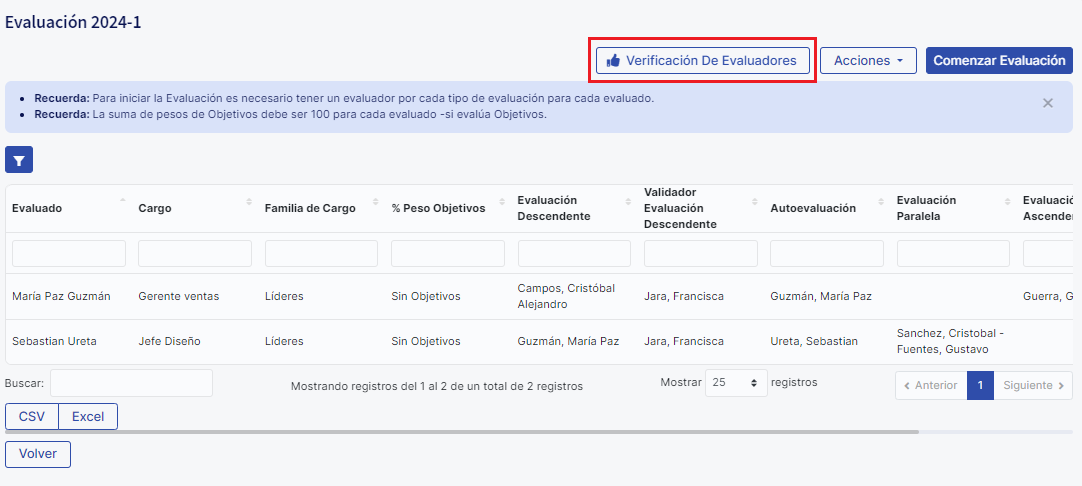Go to Anterior page
The height and width of the screenshot is (486, 1082).
point(930,385)
